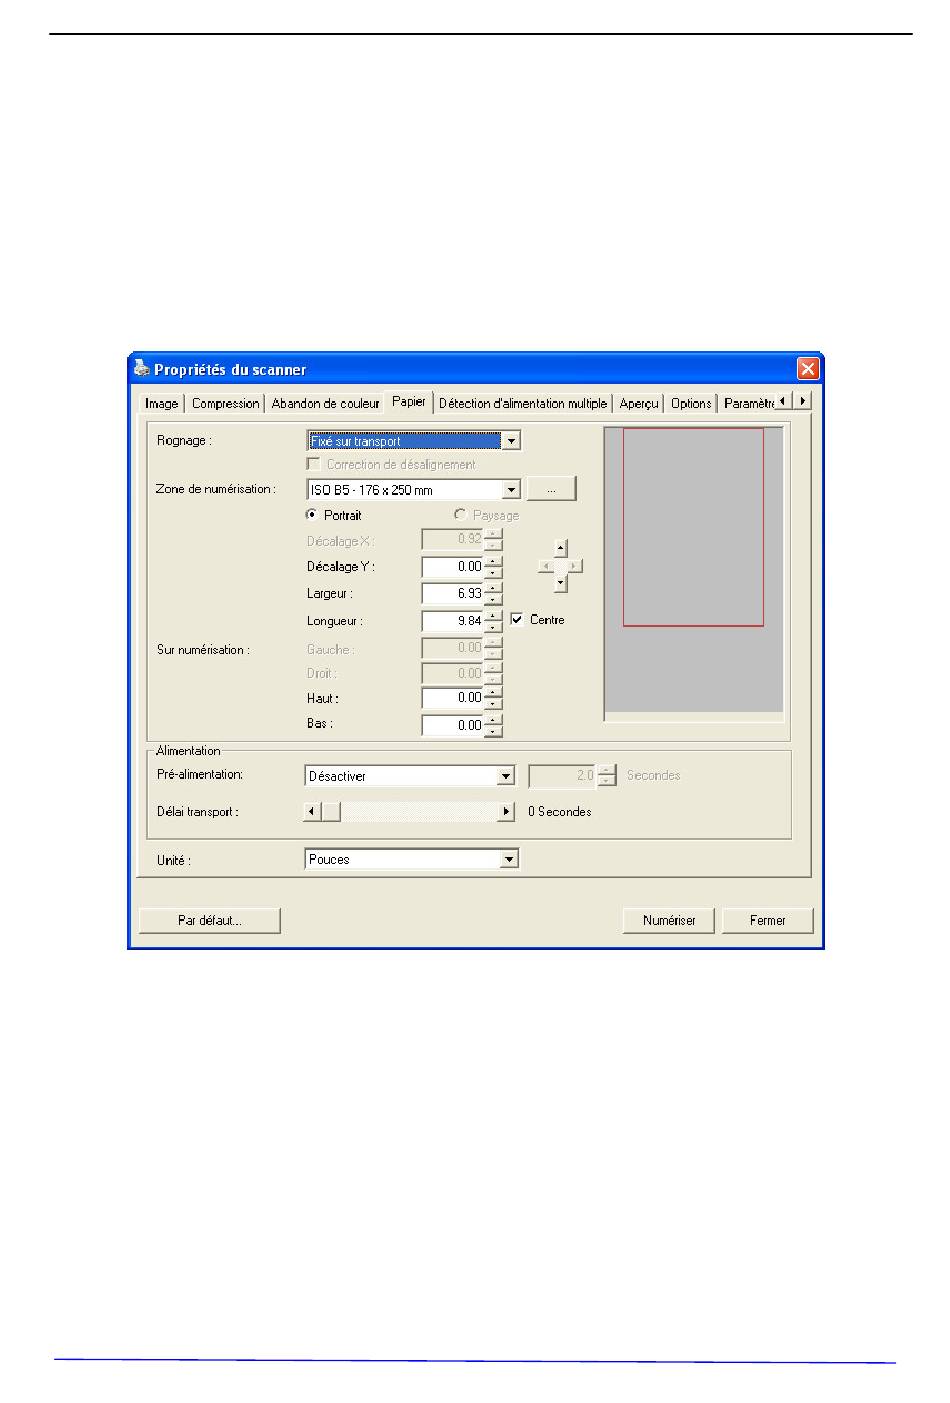Move scan area left with arrow
This screenshot has height=1403, width=950.
tap(545, 566)
